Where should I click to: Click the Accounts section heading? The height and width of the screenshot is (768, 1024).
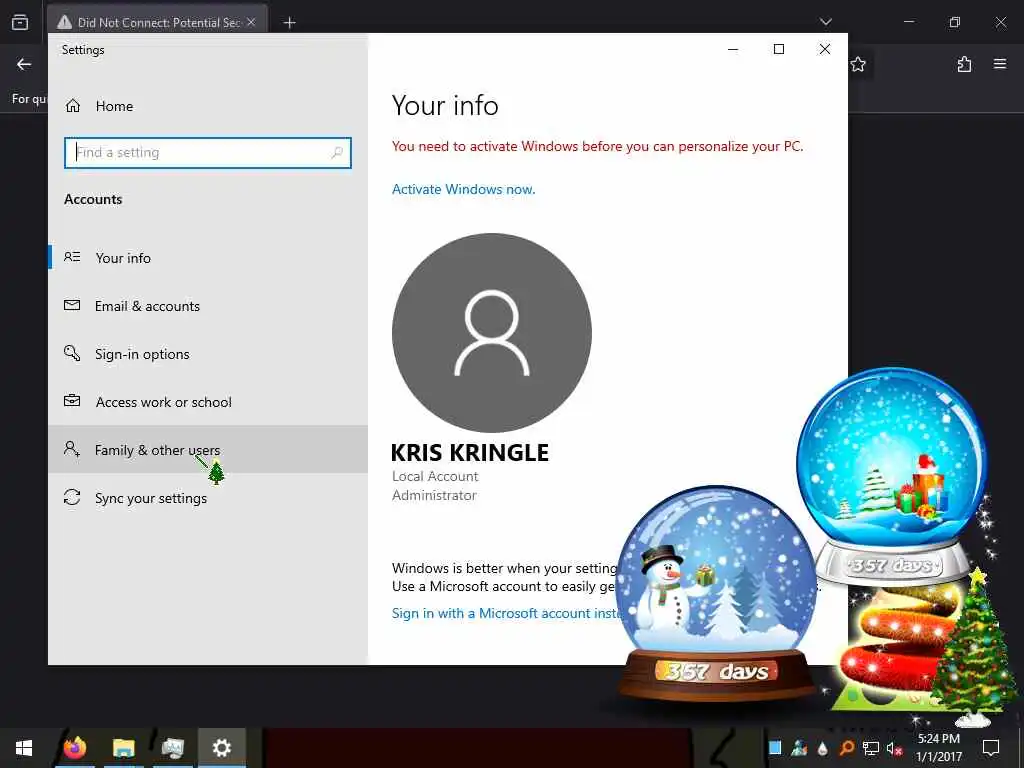click(93, 199)
